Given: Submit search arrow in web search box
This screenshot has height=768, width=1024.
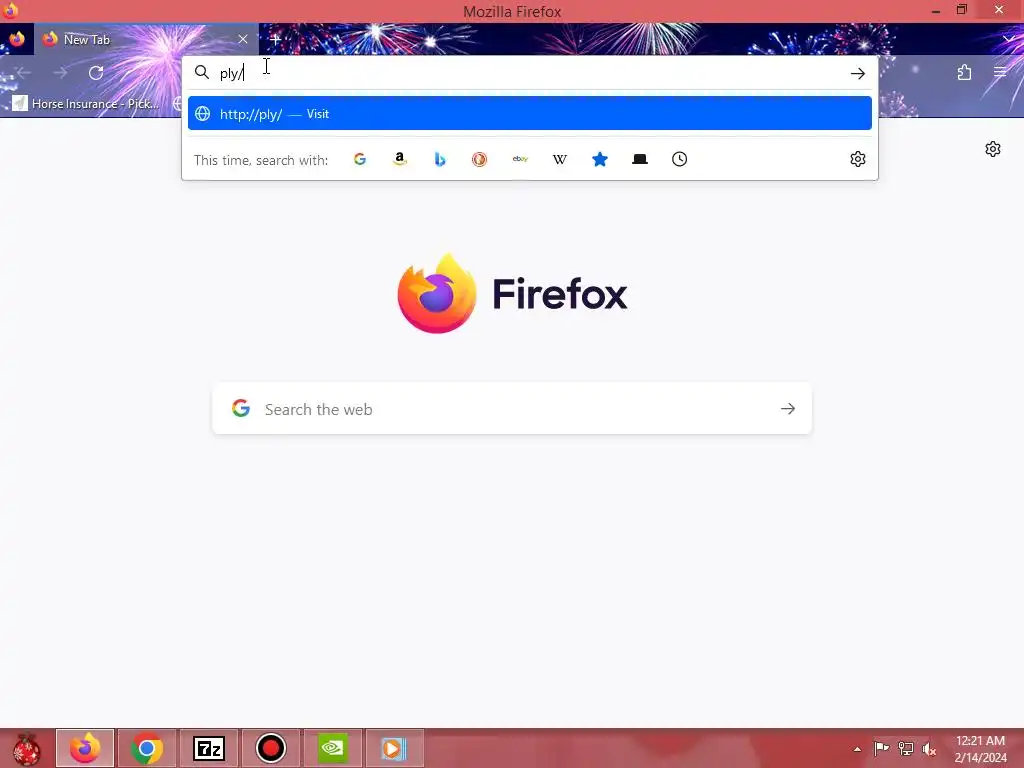Looking at the screenshot, I should point(788,409).
